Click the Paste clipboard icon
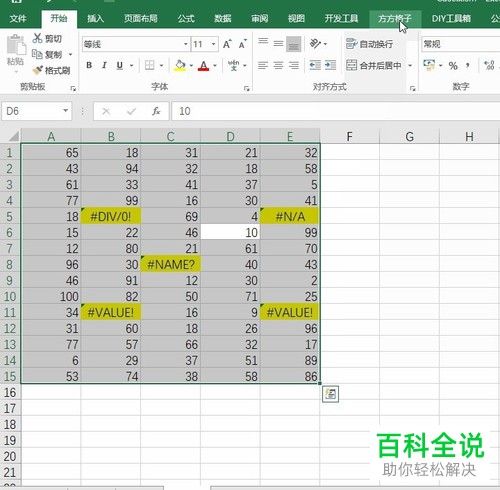The width and height of the screenshot is (500, 490). pyautogui.click(x=16, y=44)
